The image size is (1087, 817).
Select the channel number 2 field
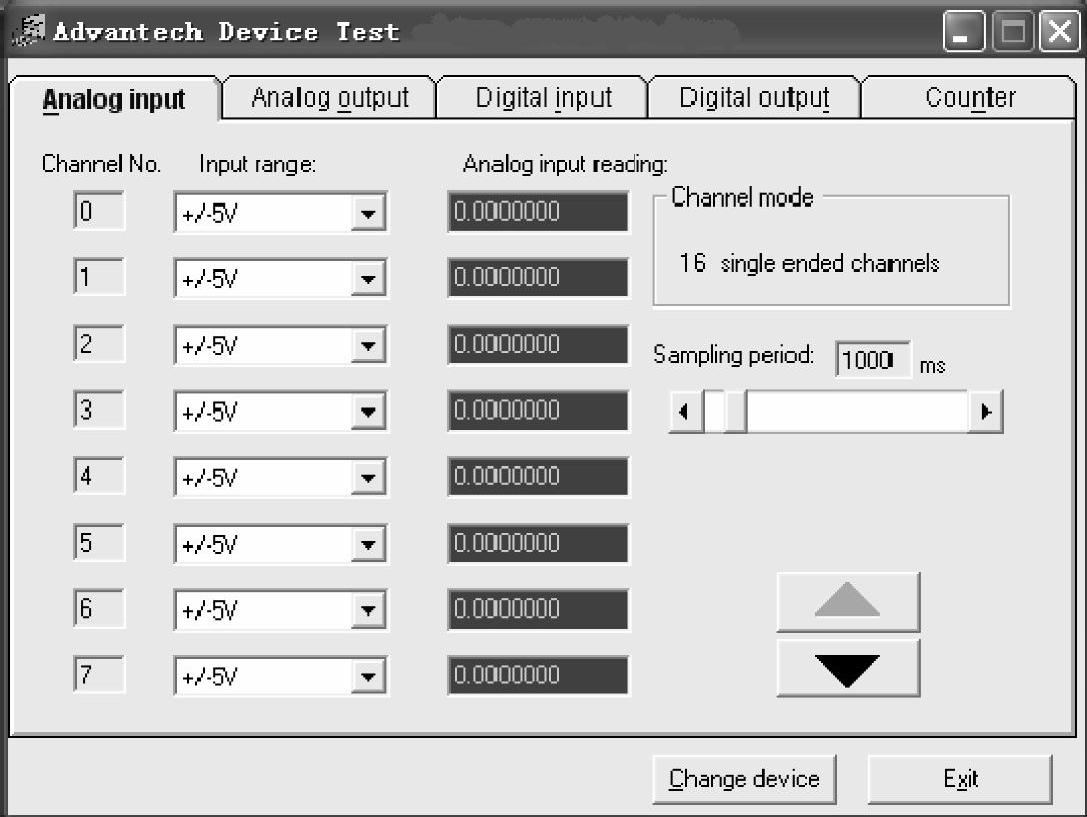coord(99,344)
